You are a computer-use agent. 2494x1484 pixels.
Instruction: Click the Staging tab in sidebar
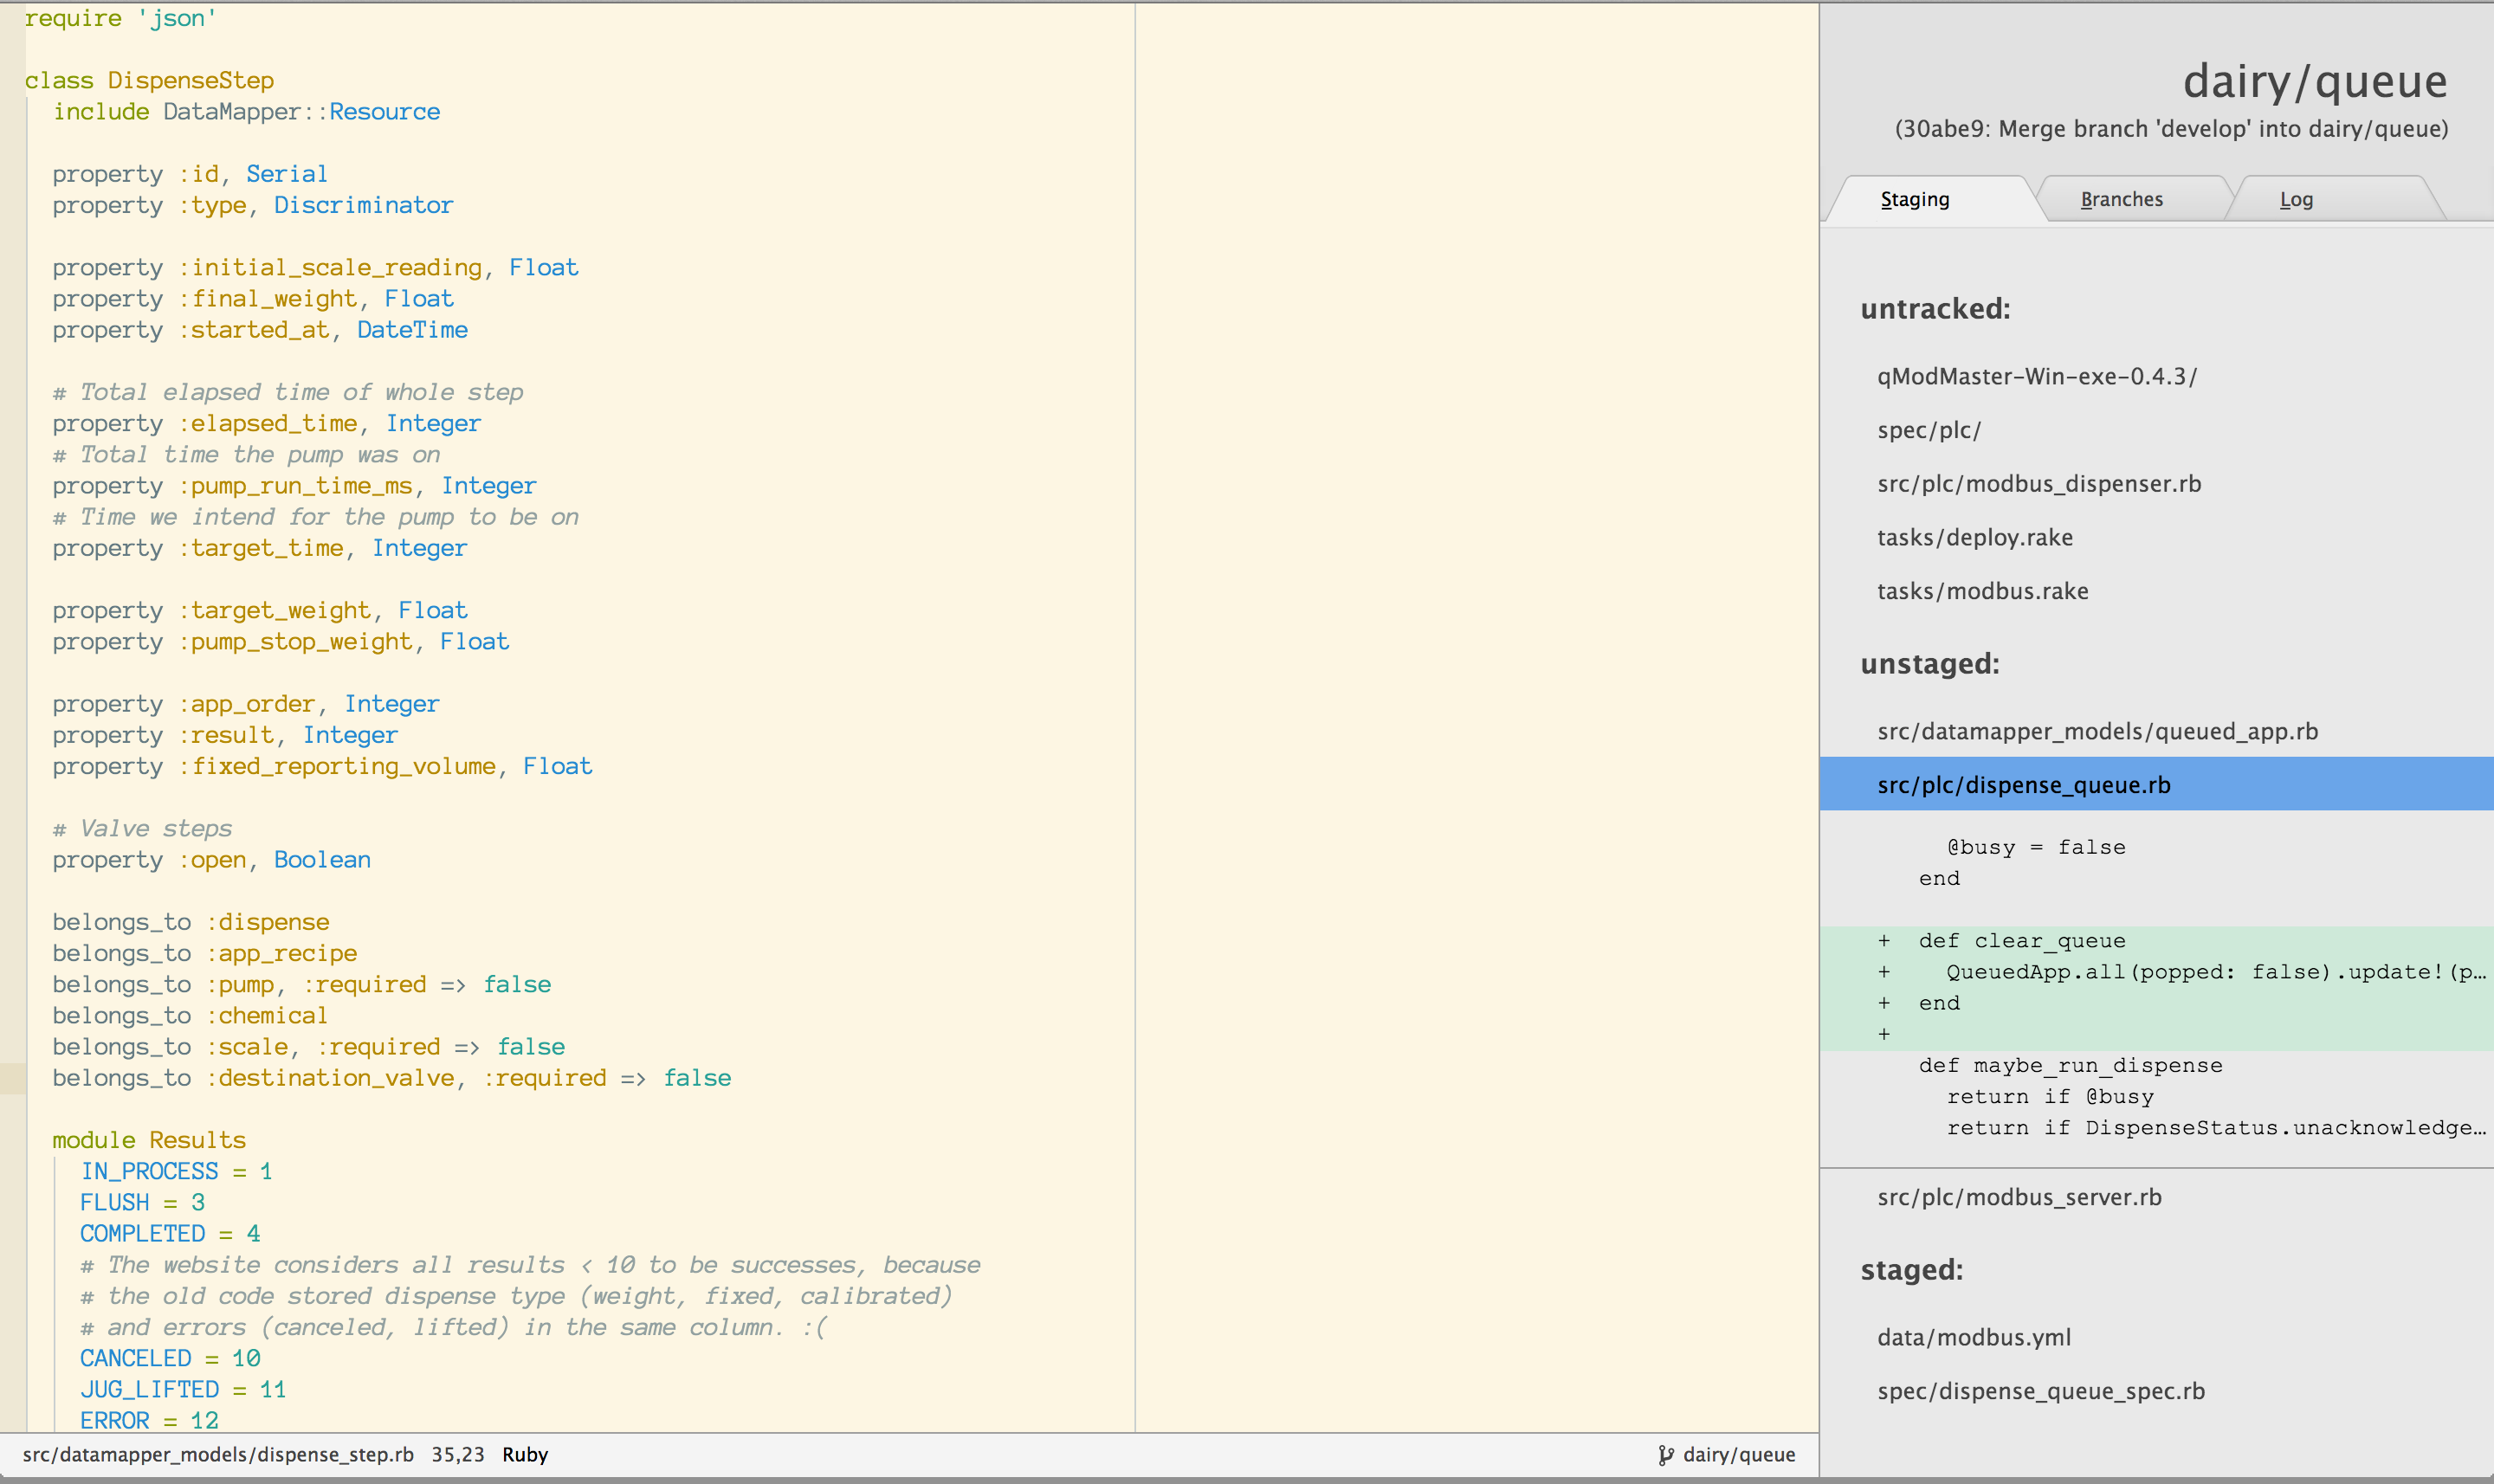(1916, 200)
